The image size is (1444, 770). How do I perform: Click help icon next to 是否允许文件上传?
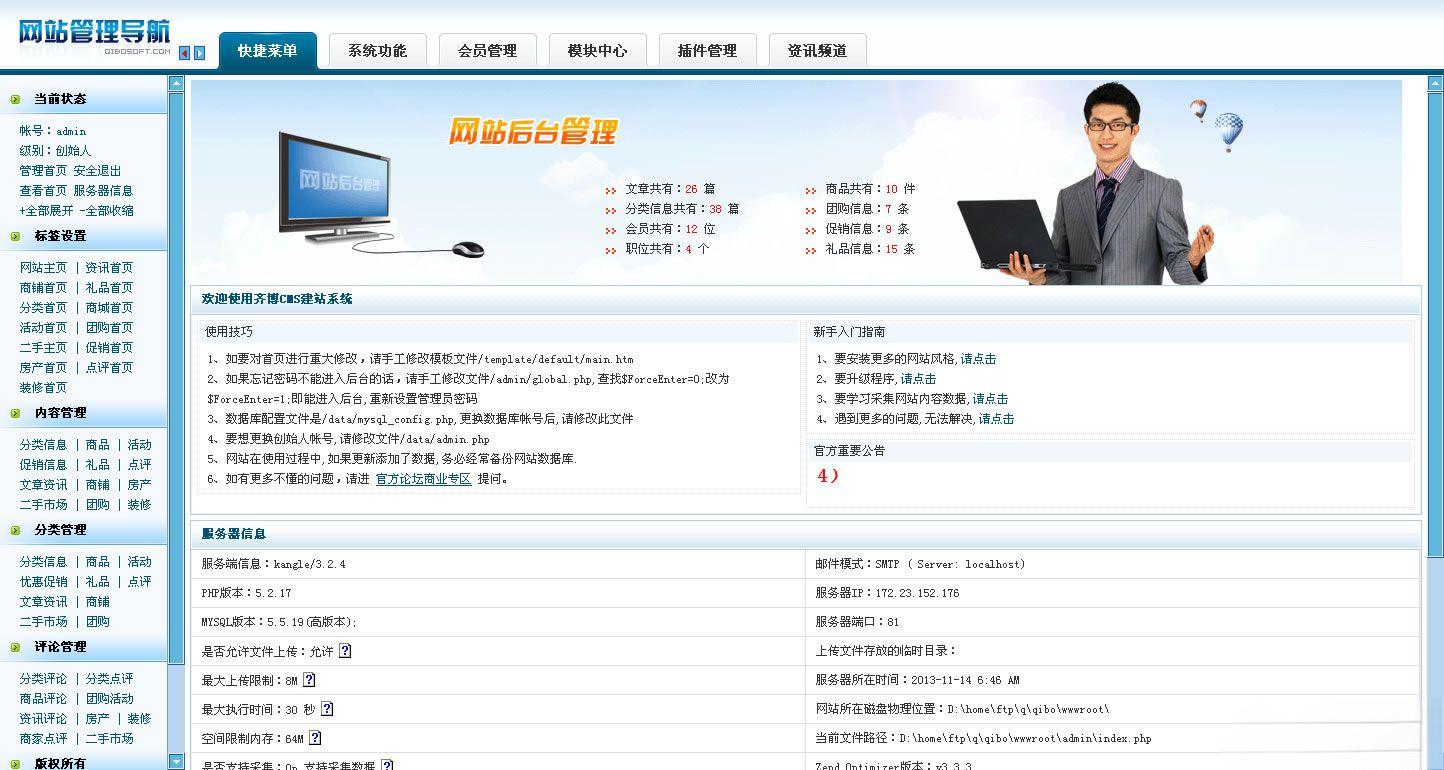click(345, 651)
